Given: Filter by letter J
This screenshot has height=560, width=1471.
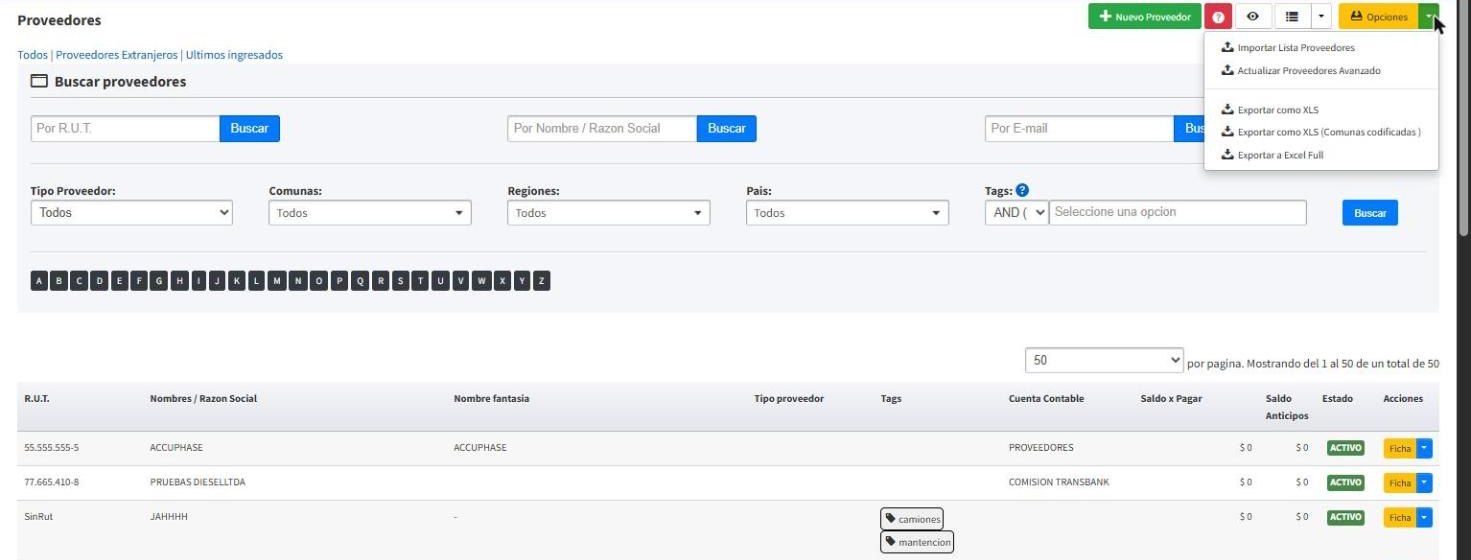Looking at the screenshot, I should pos(216,281).
